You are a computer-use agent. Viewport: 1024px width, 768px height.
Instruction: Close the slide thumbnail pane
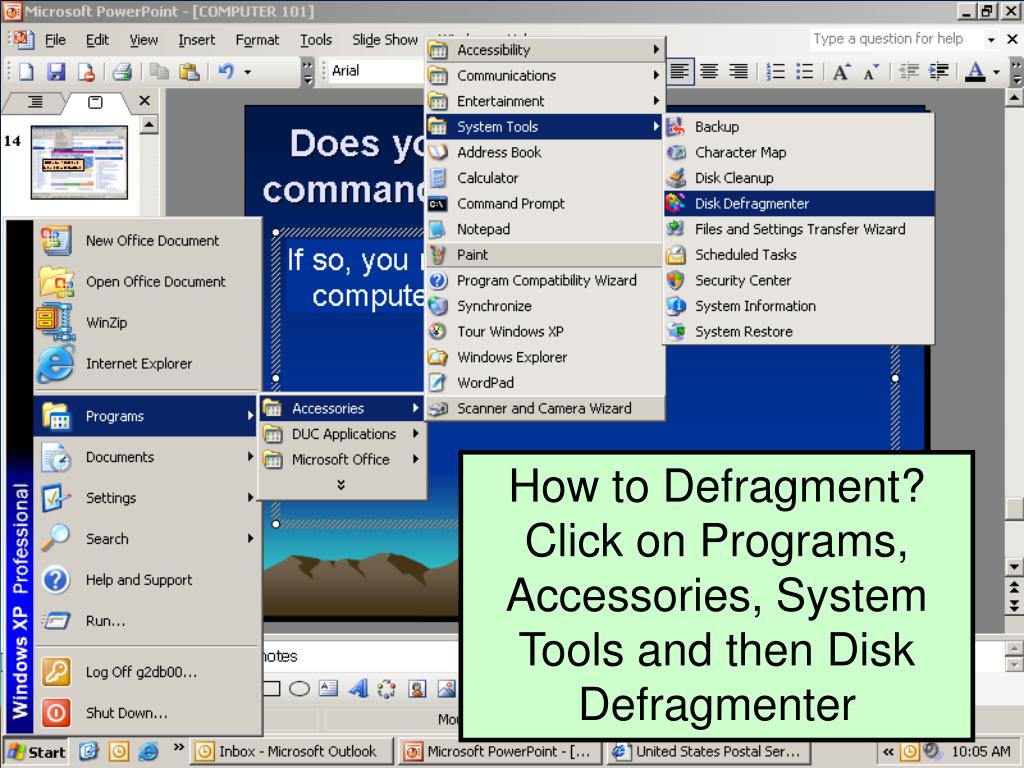coord(145,101)
